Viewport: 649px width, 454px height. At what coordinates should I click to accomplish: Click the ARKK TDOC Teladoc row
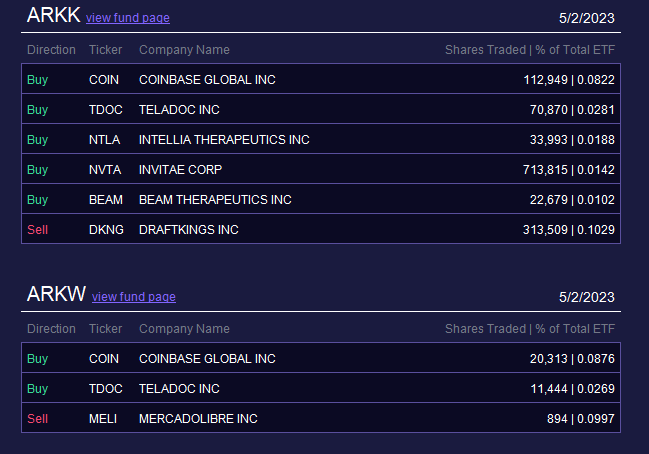coord(321,109)
